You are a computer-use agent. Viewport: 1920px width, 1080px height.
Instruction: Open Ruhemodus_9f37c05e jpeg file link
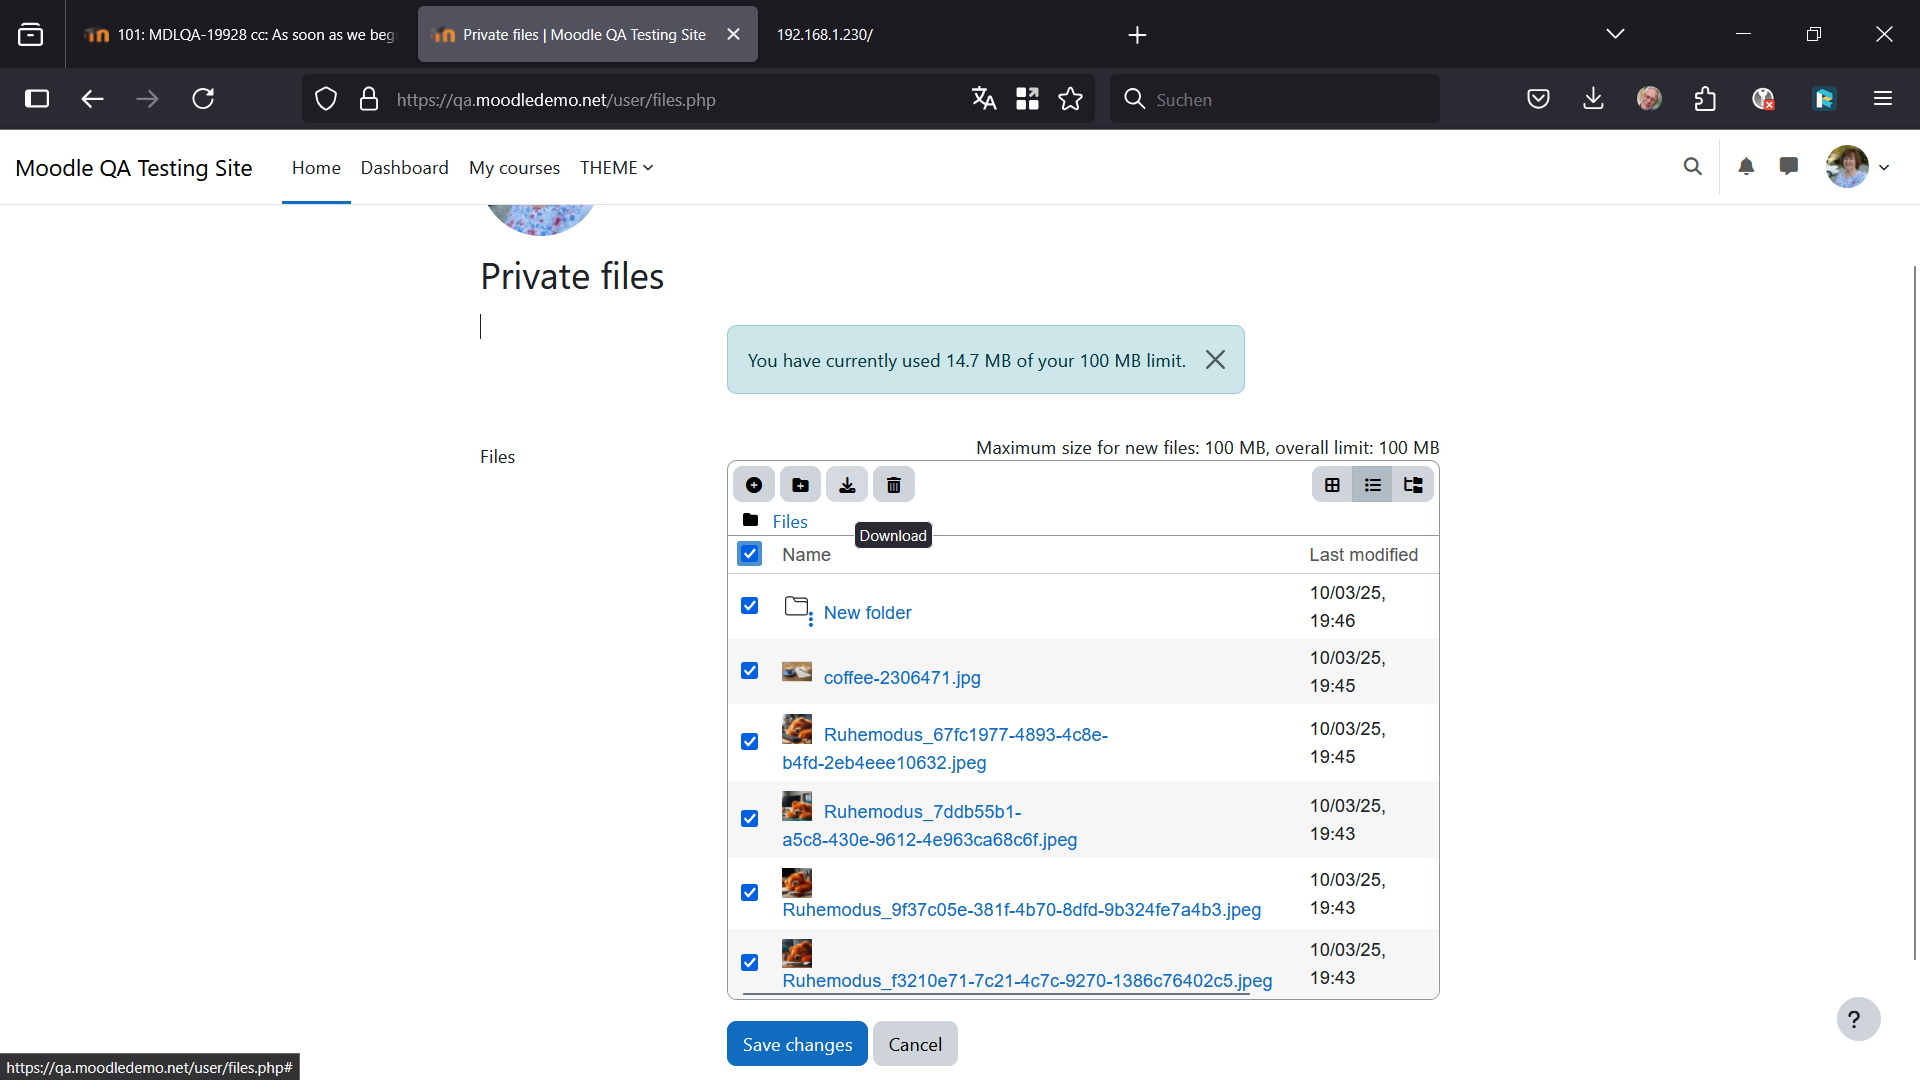(x=1021, y=910)
